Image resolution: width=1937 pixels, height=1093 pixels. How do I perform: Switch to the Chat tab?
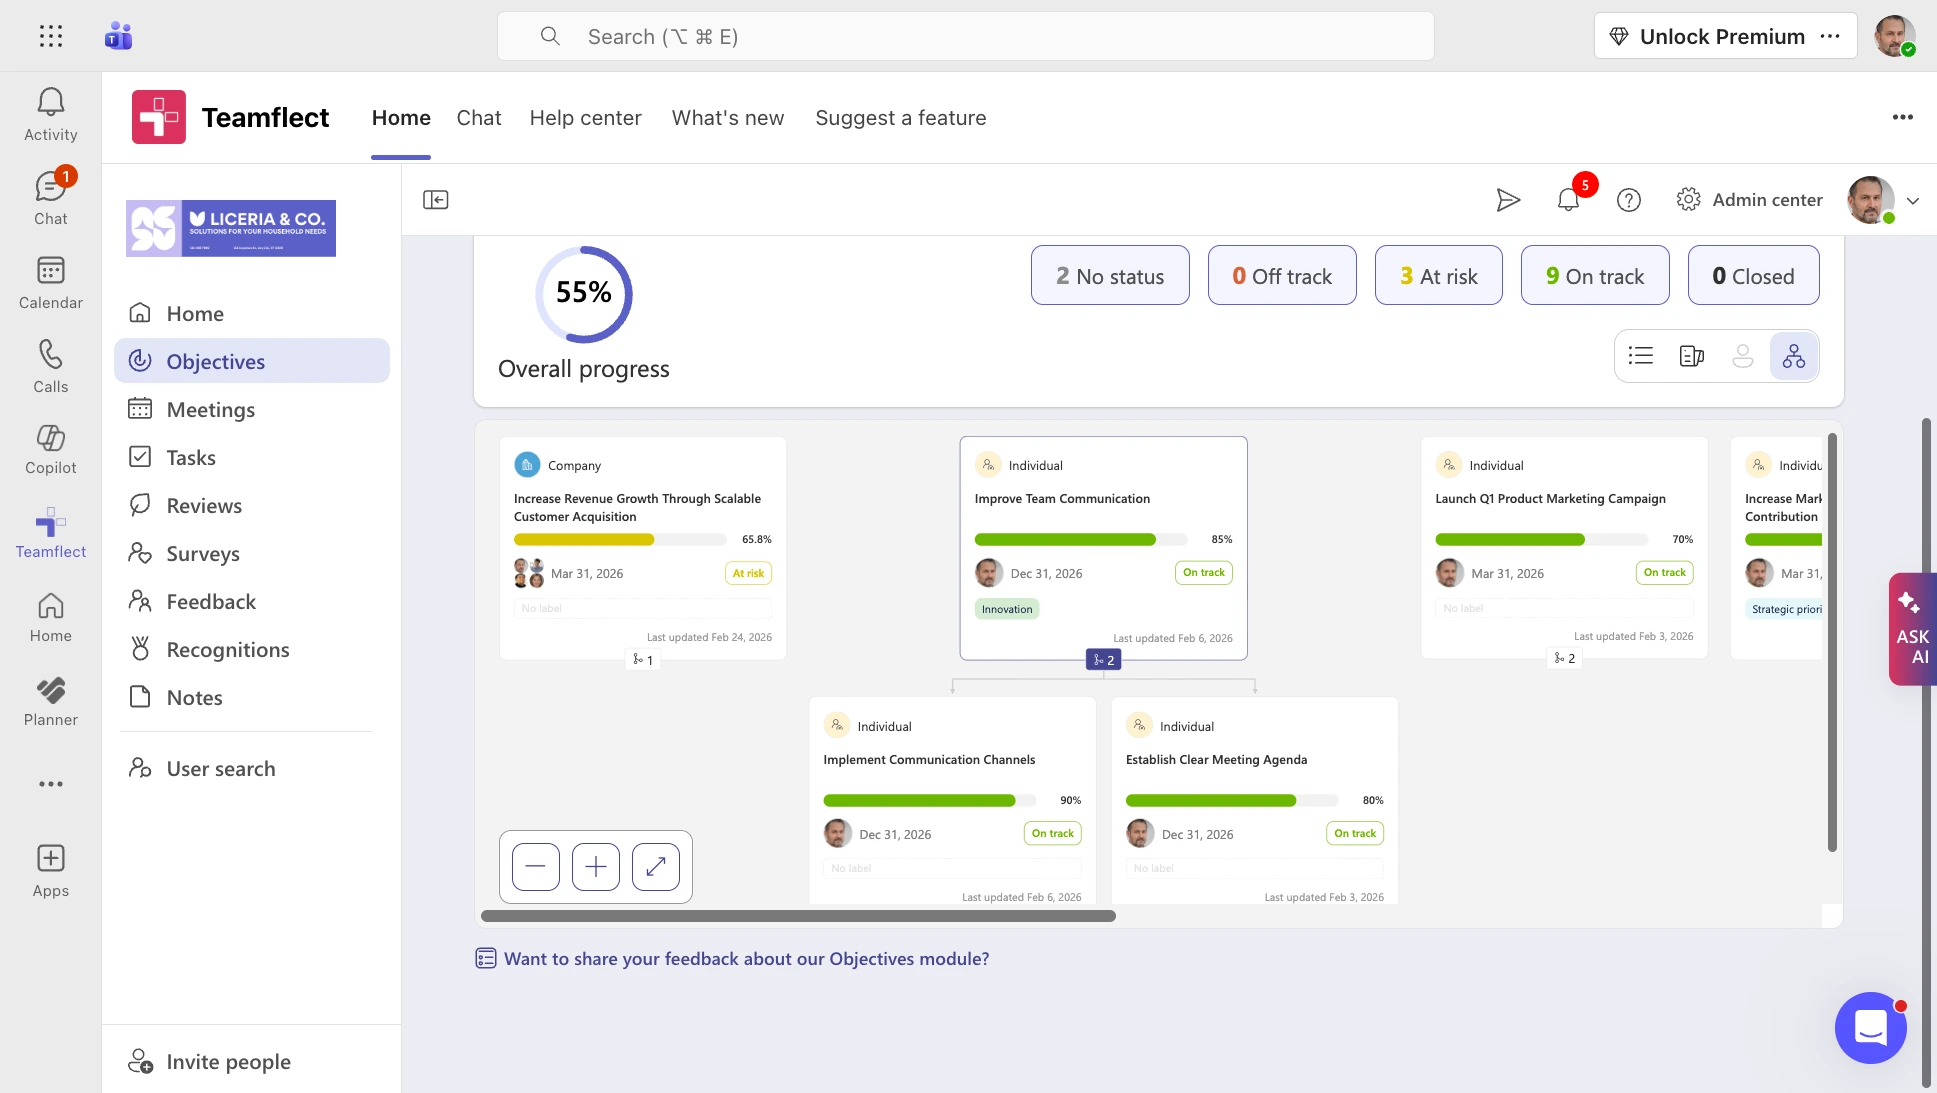(x=479, y=118)
